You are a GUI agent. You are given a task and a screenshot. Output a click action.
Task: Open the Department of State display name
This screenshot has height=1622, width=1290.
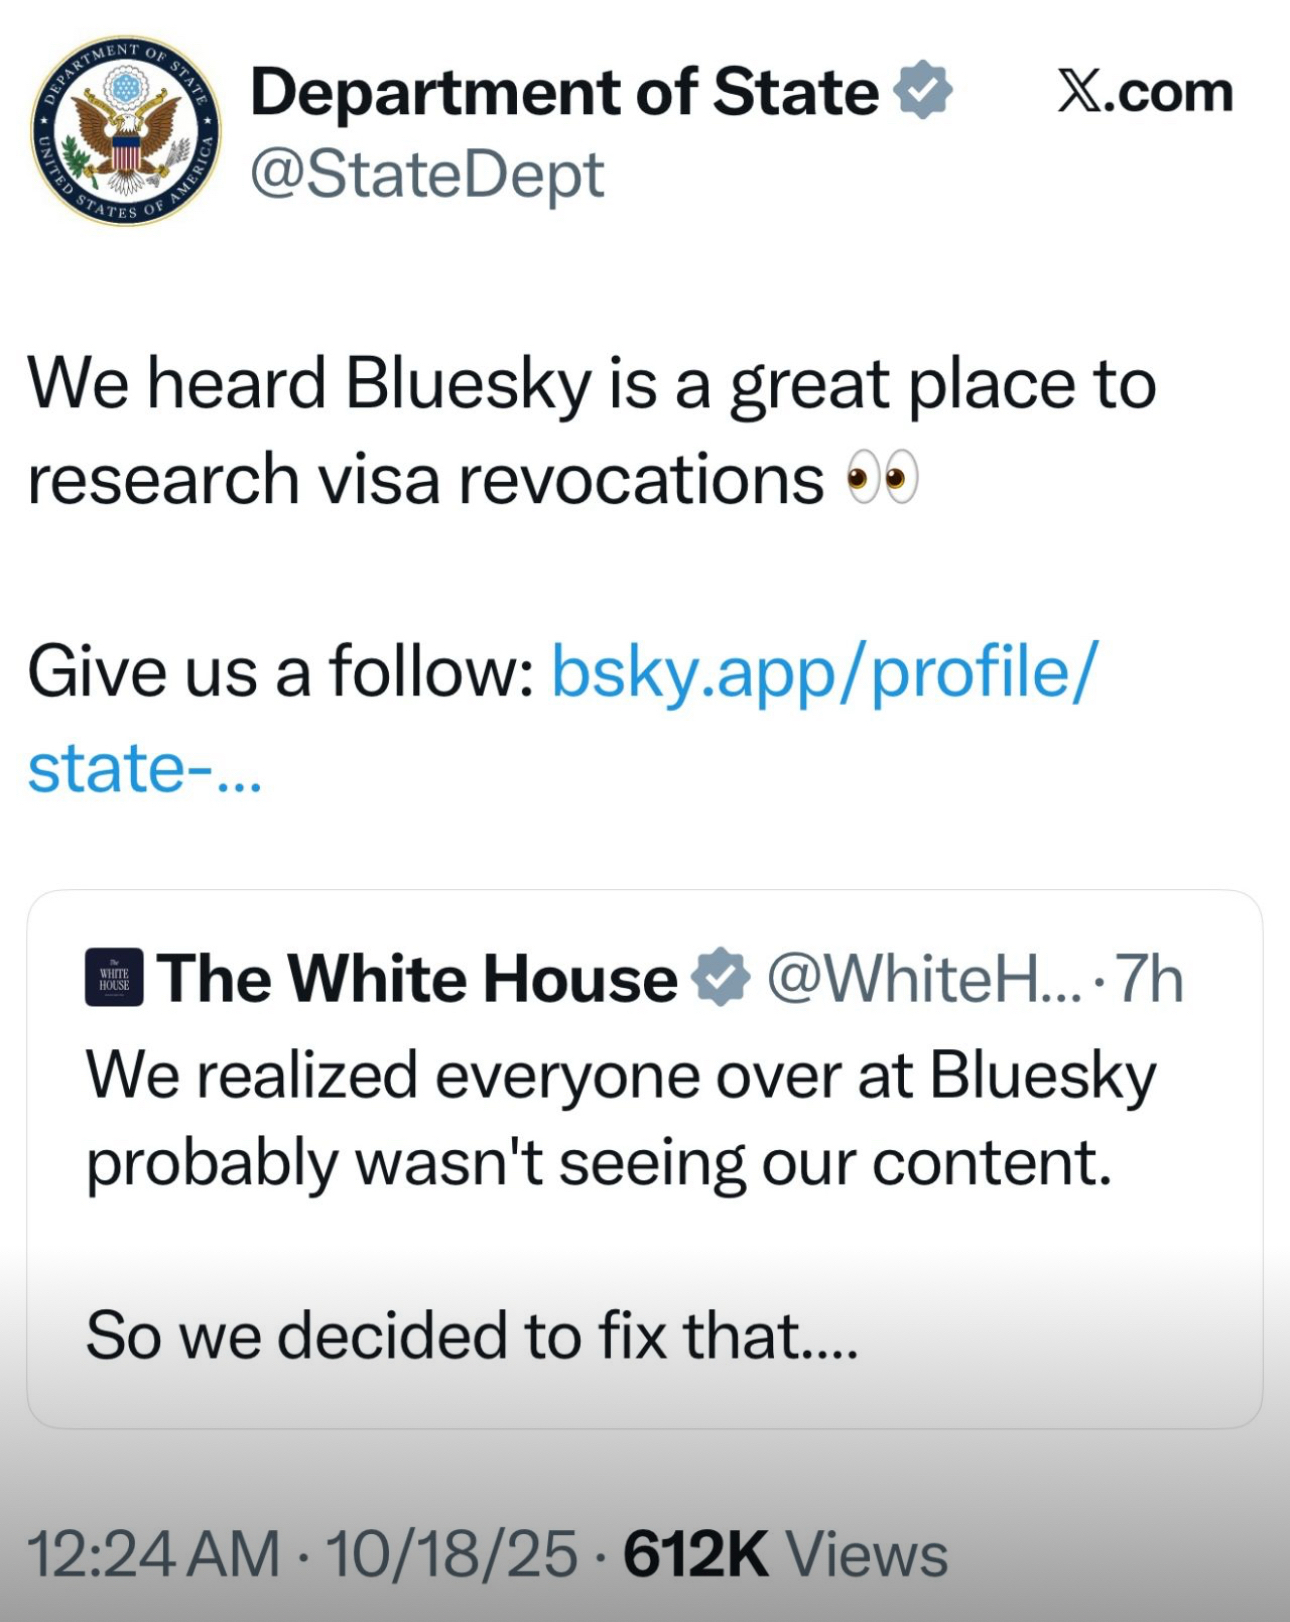564,92
